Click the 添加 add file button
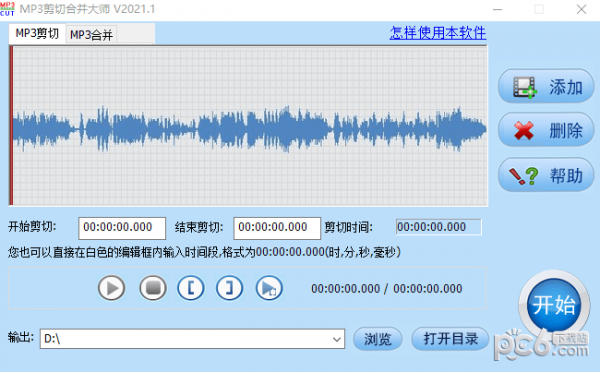 point(546,86)
